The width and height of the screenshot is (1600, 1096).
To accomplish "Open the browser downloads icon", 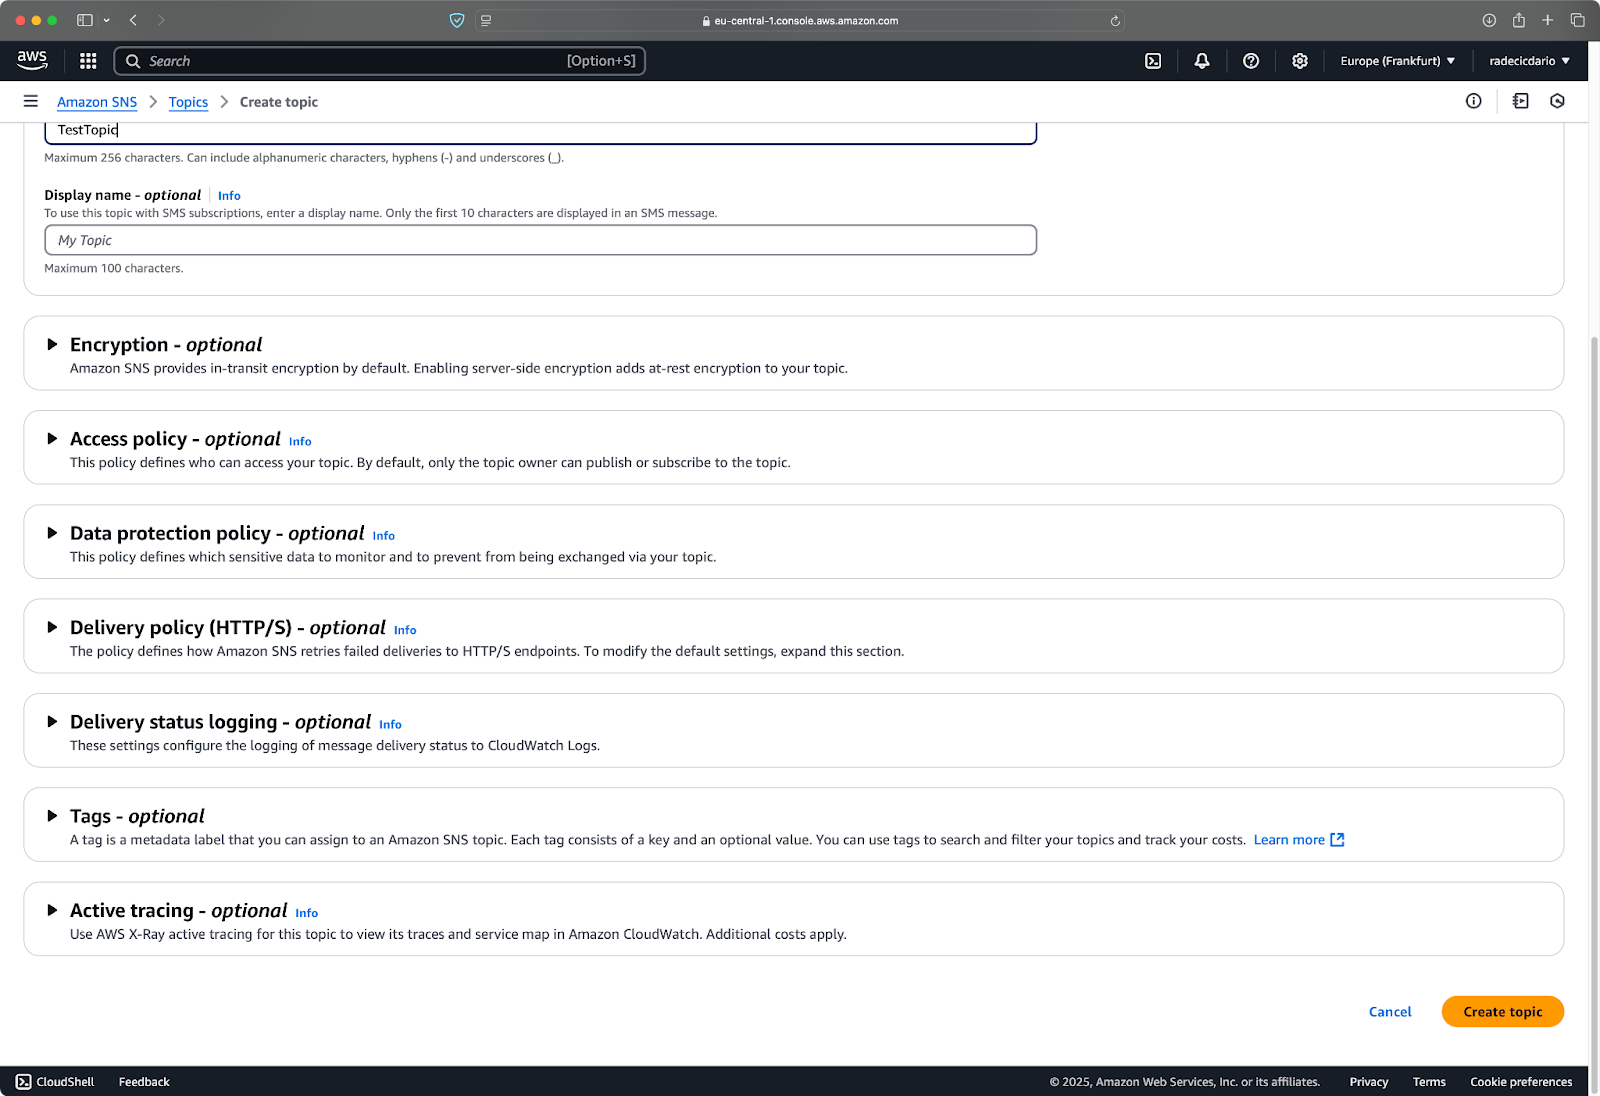I will pyautogui.click(x=1489, y=20).
